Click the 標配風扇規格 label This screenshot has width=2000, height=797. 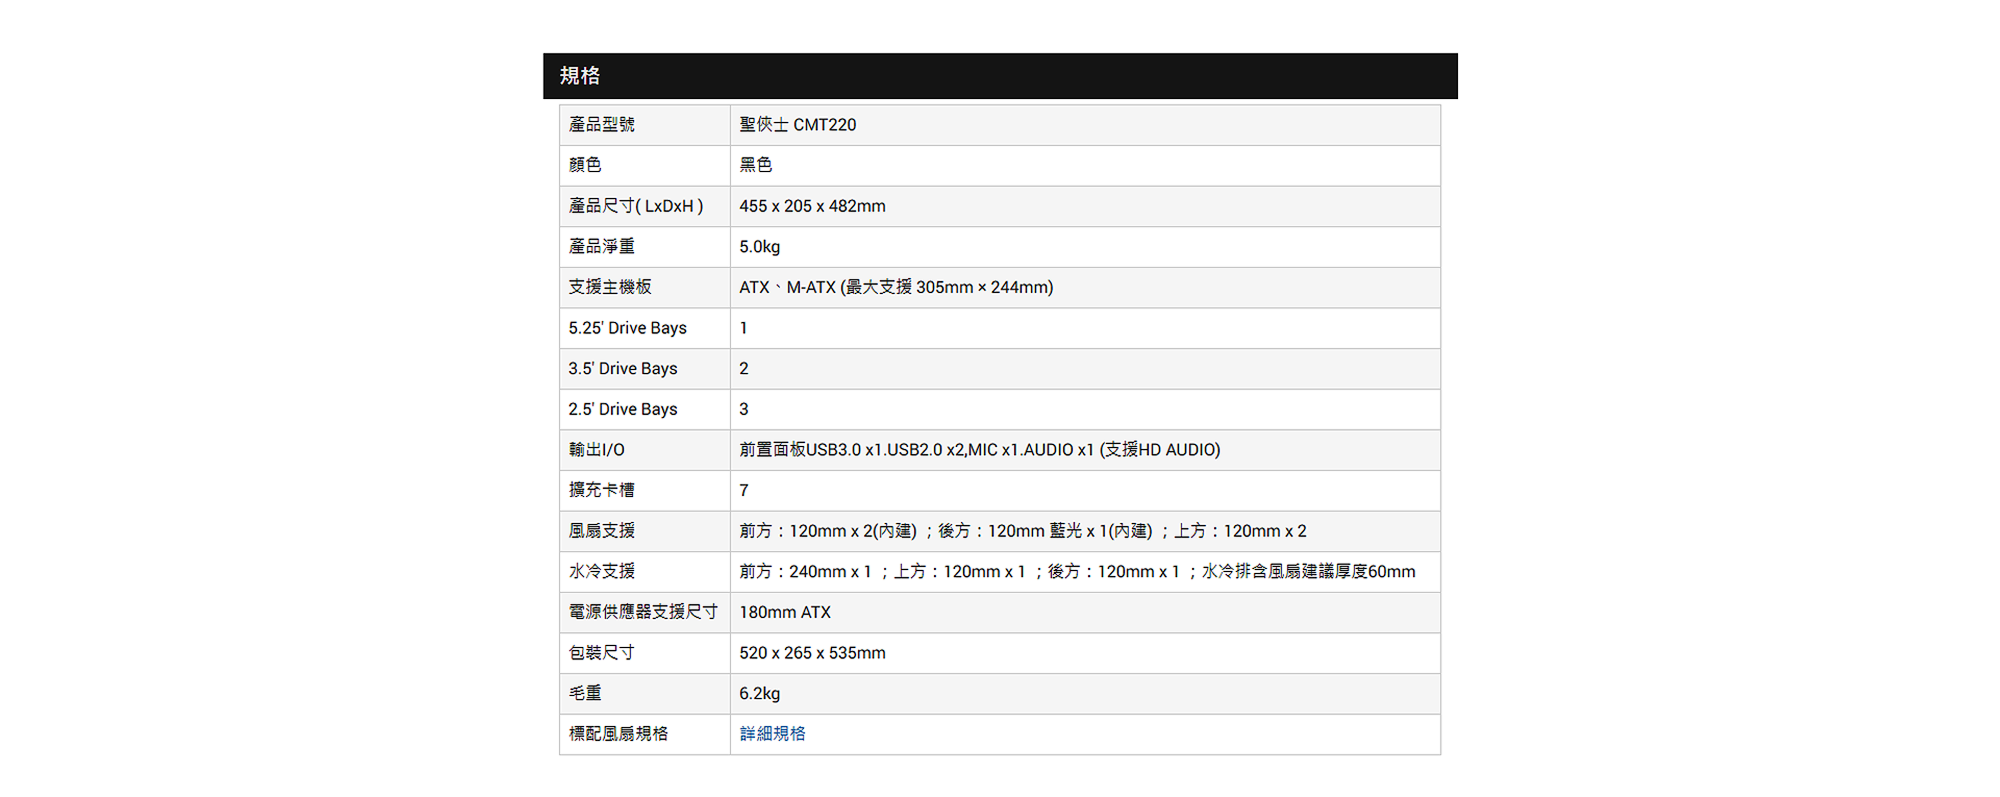618,734
